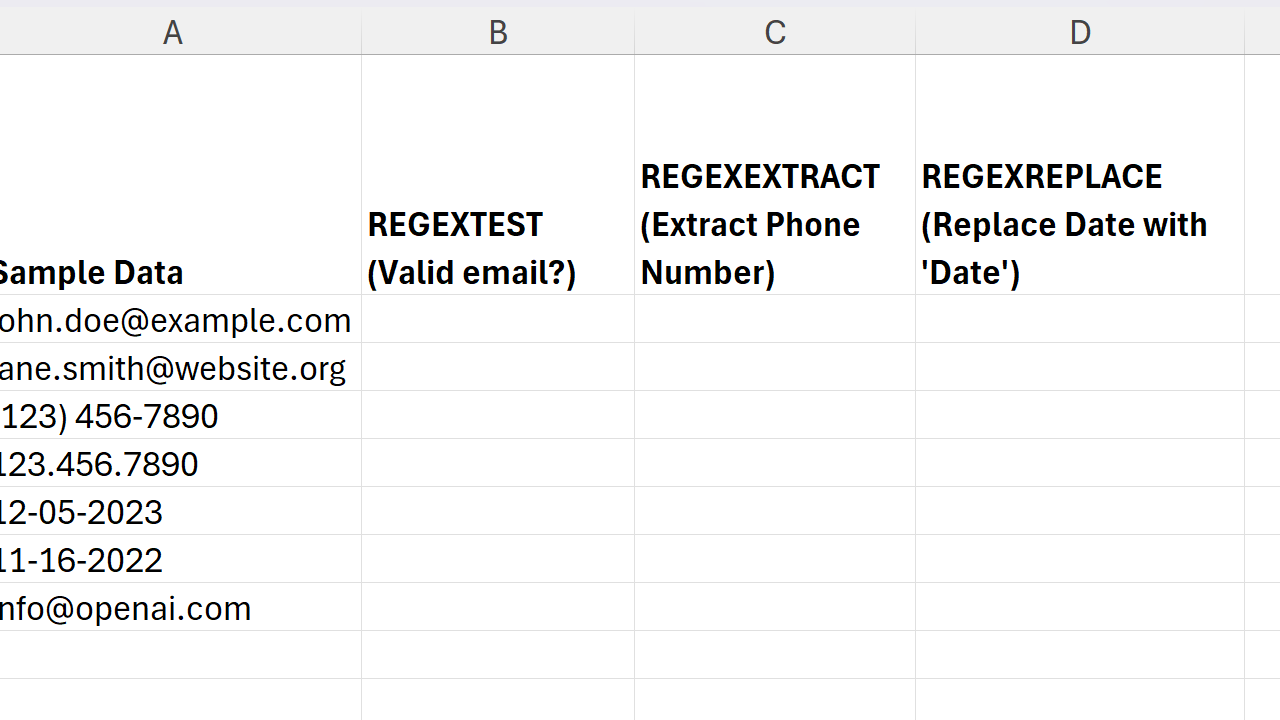The image size is (1280, 720).
Task: Select column B header
Action: [x=498, y=32]
